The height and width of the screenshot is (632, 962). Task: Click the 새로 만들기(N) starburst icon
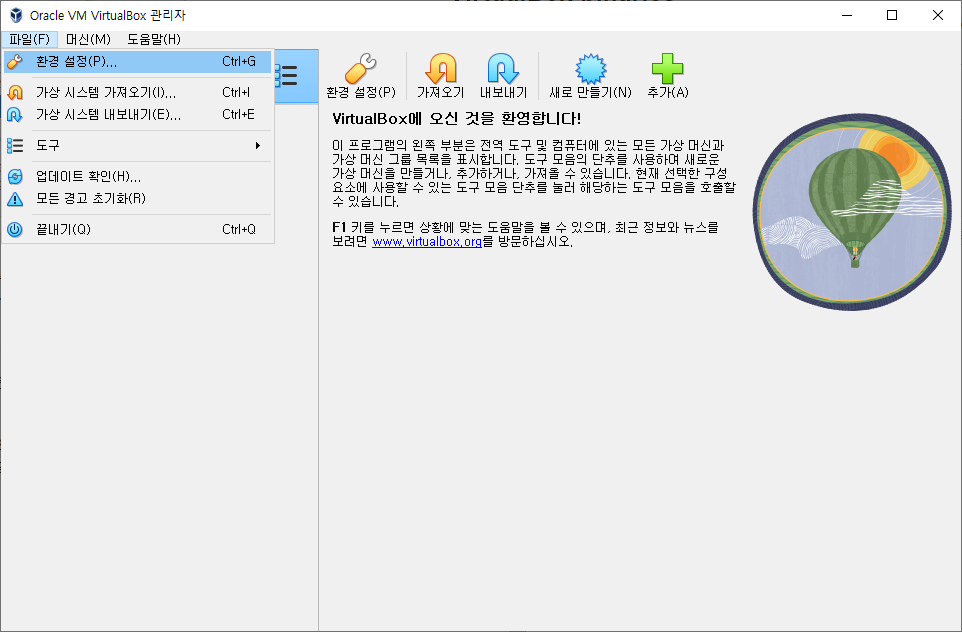tap(590, 68)
